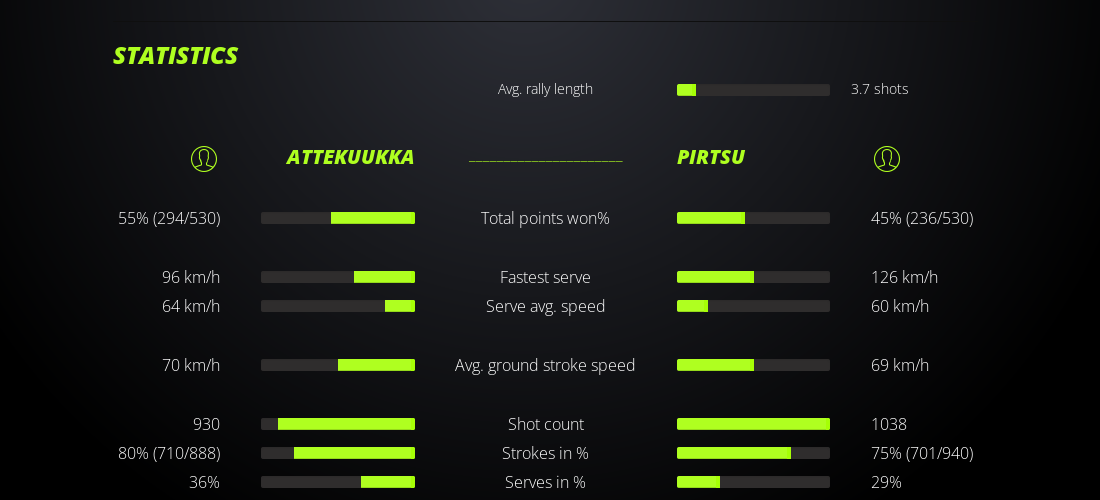Click Attekuukka's Fastest serve bar
The image size is (1100, 500).
(338, 277)
